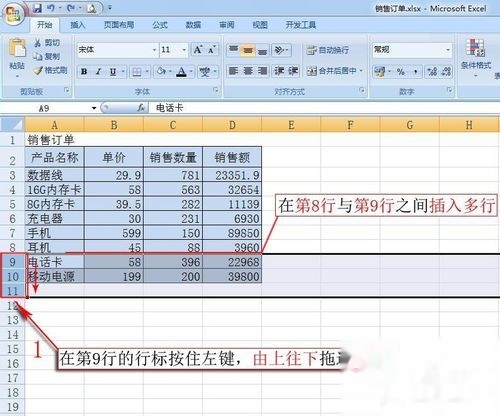Click the Insert Function fx button

pos(141,108)
